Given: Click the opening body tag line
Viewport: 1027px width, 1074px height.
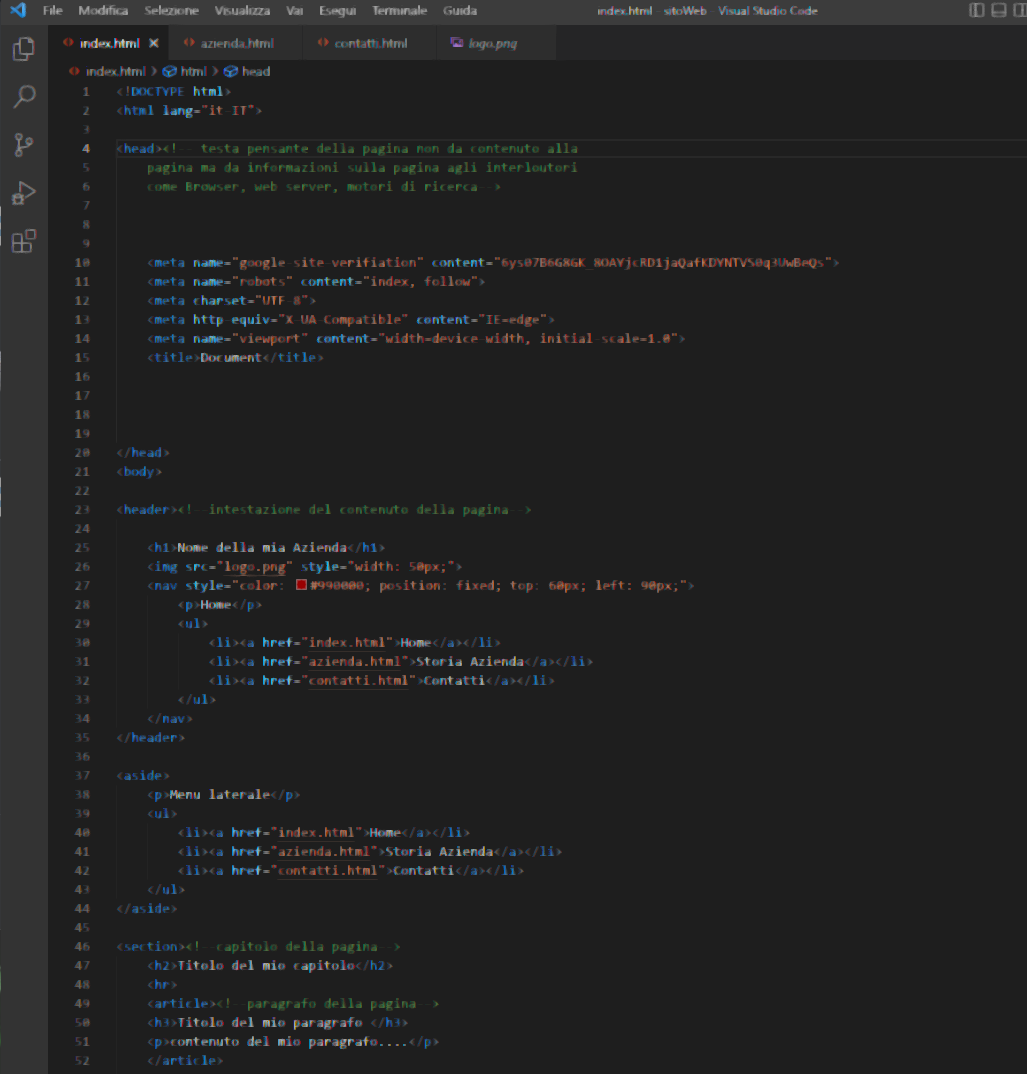Looking at the screenshot, I should [x=139, y=472].
